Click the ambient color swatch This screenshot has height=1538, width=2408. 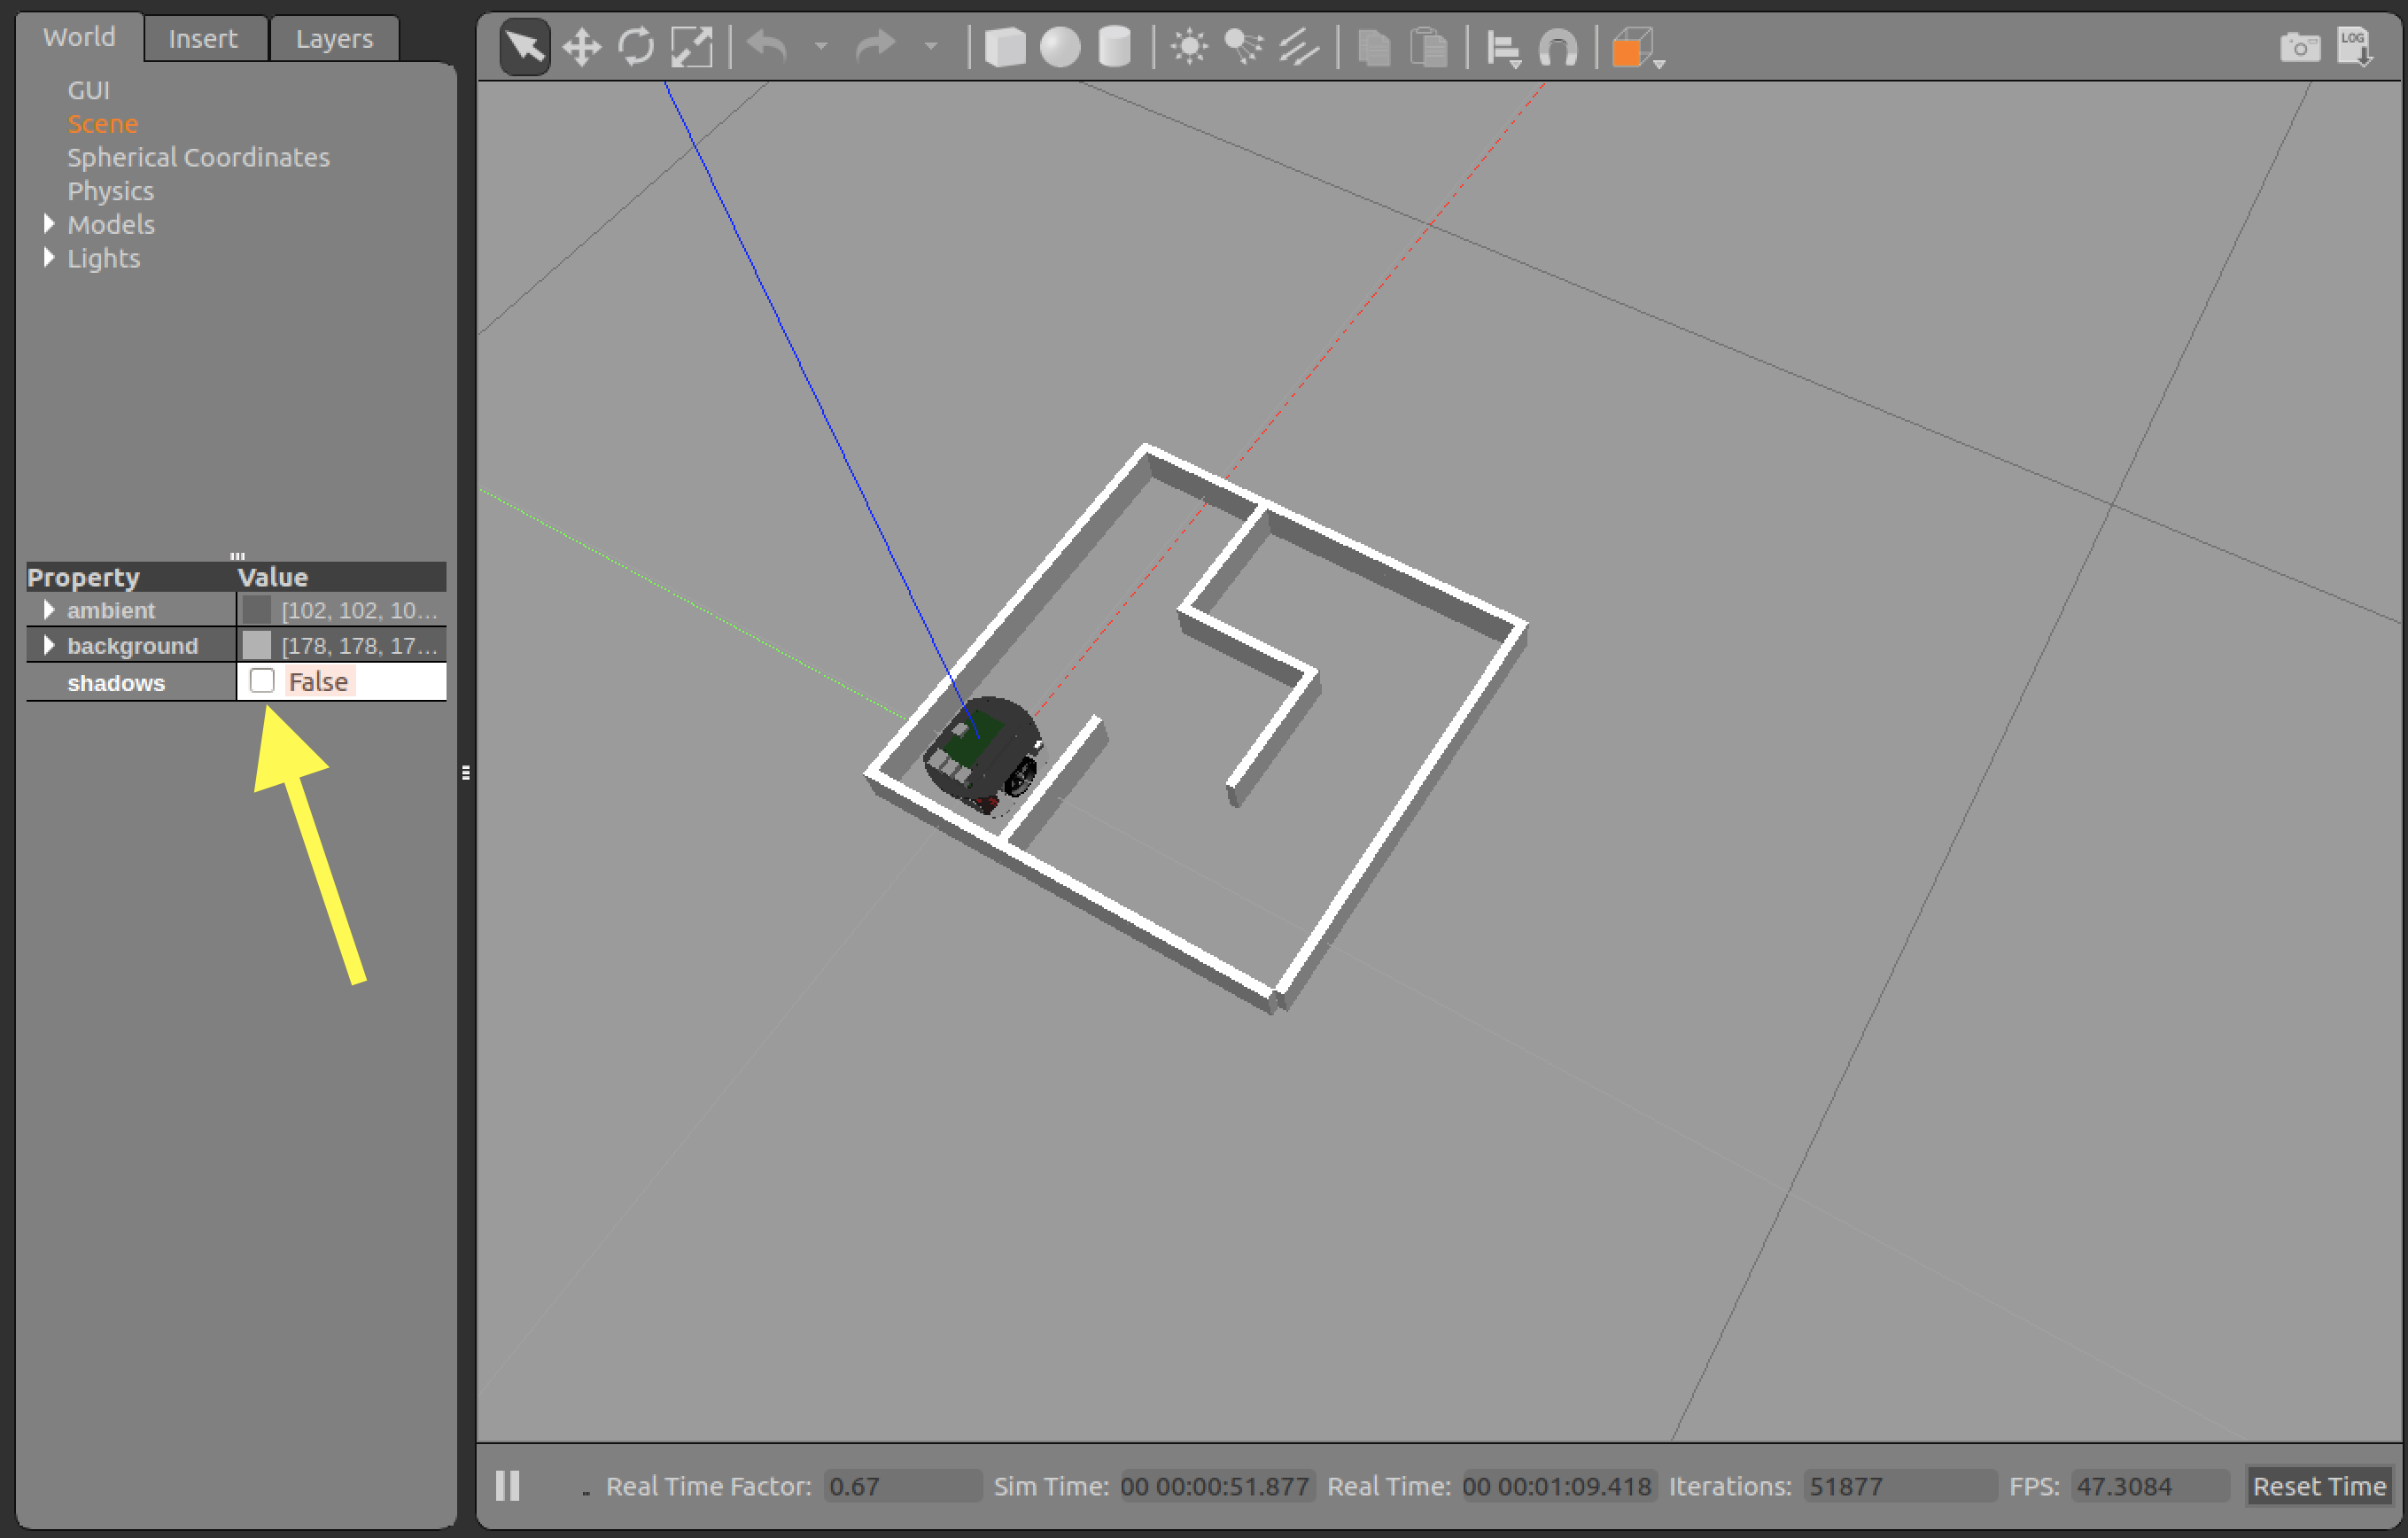tap(257, 609)
